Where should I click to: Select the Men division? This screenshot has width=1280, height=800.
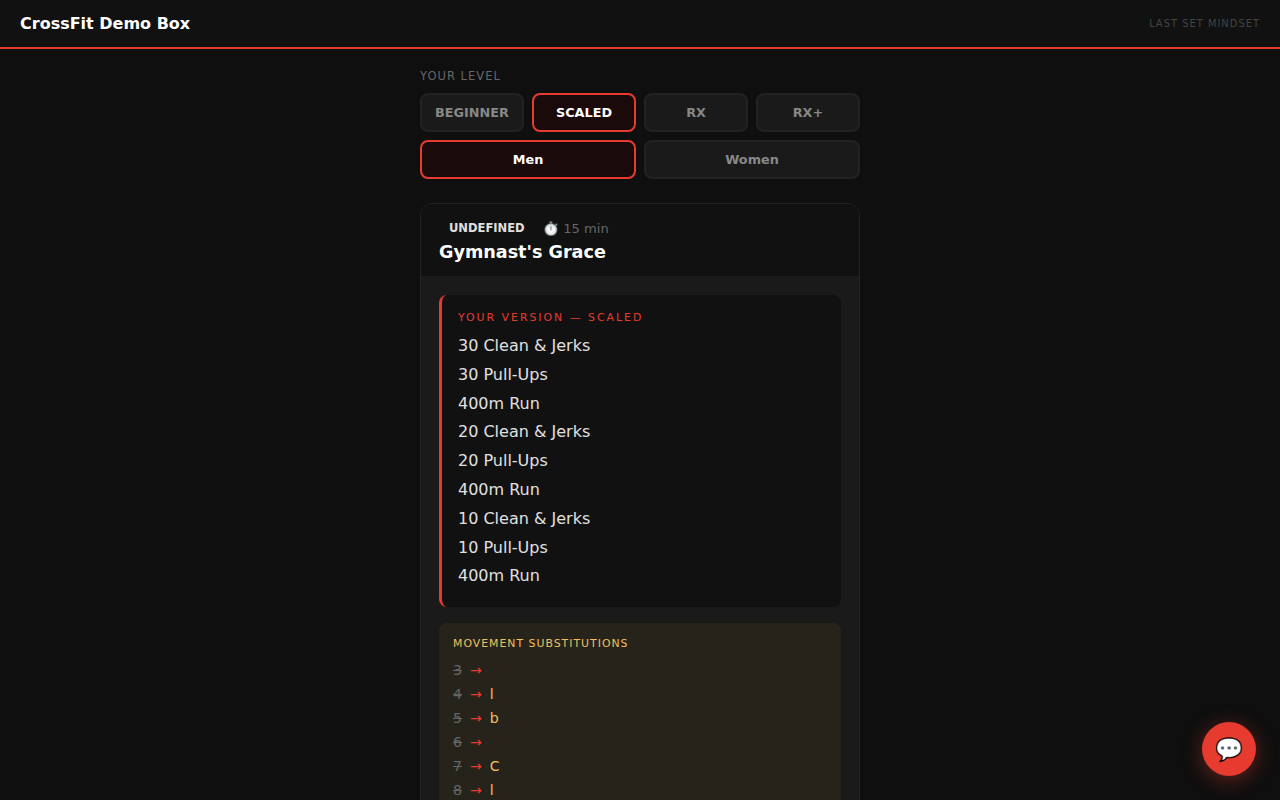point(528,160)
